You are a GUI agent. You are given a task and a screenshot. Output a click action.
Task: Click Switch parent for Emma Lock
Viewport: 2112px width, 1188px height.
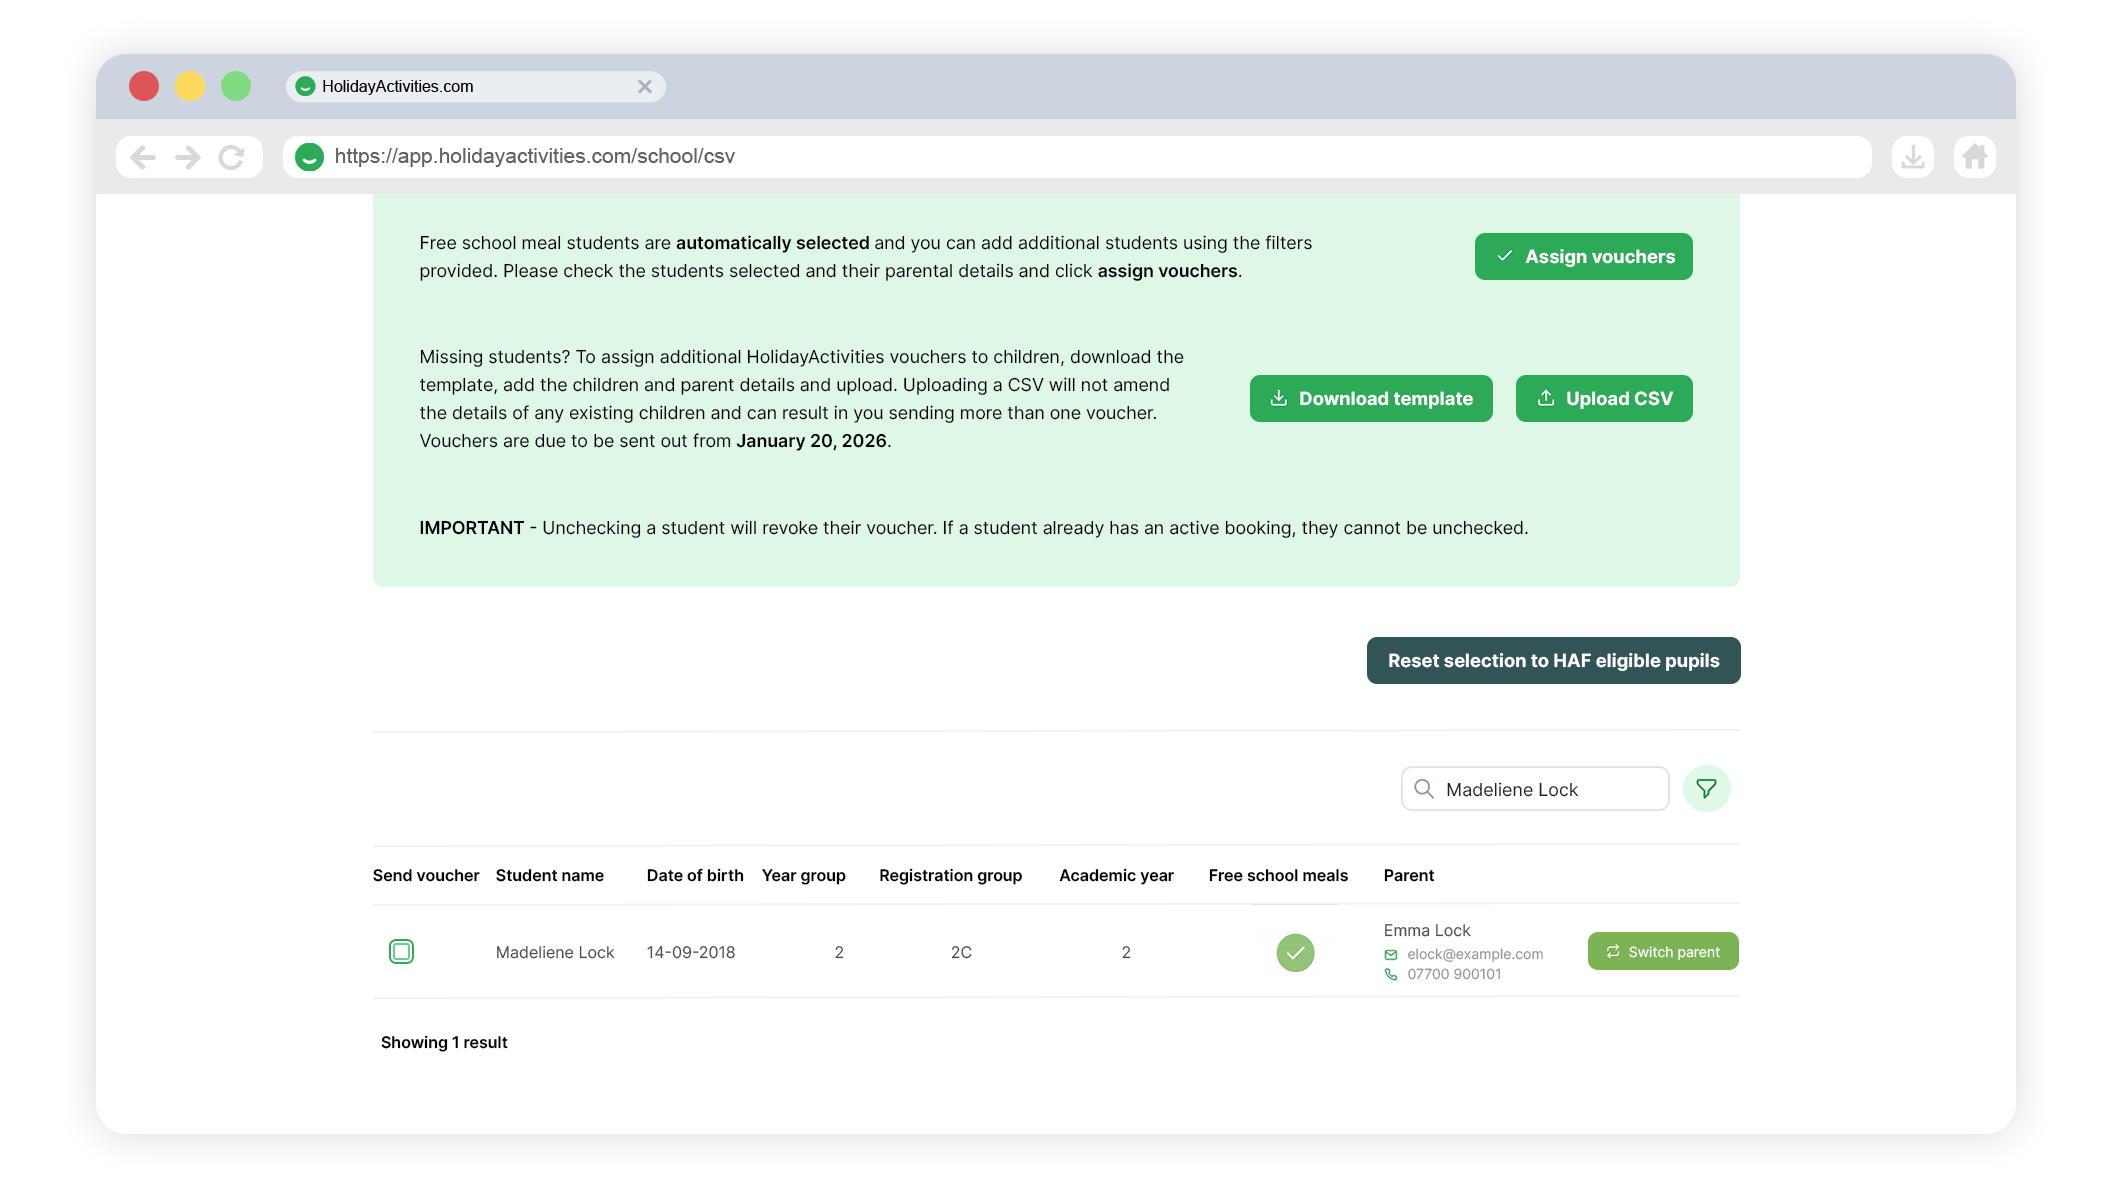click(1662, 952)
